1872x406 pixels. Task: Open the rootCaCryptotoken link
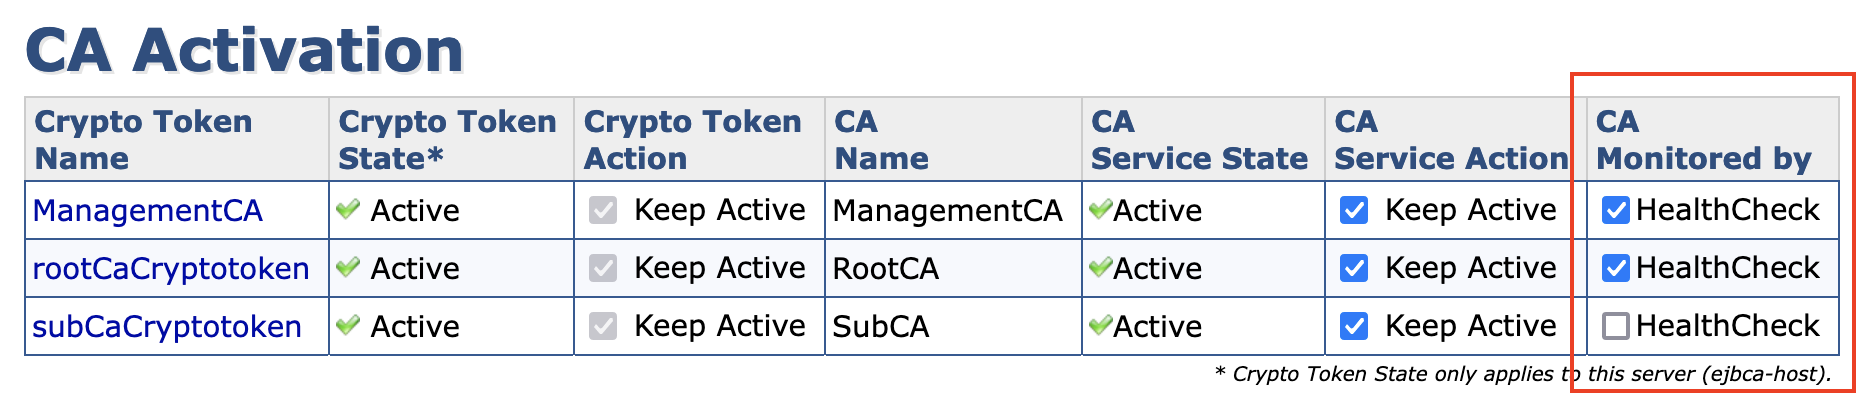(x=171, y=269)
